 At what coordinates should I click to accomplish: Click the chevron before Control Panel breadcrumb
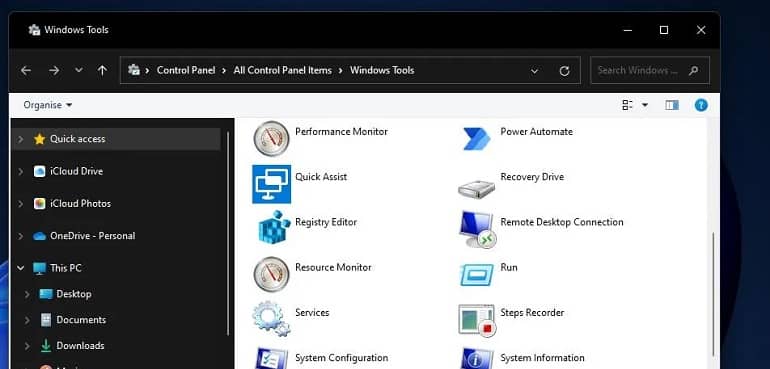(x=147, y=71)
